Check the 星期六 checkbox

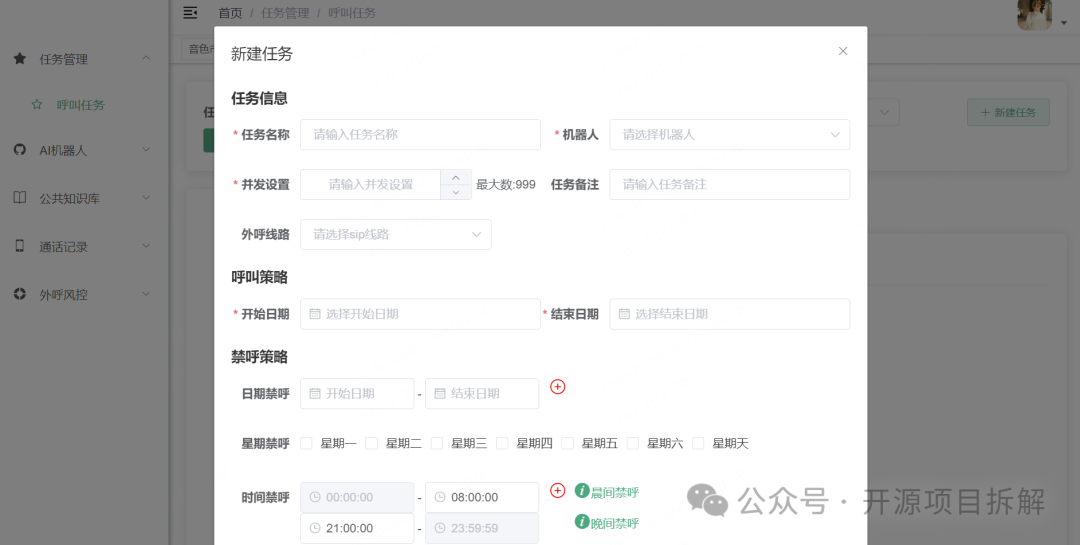633,443
